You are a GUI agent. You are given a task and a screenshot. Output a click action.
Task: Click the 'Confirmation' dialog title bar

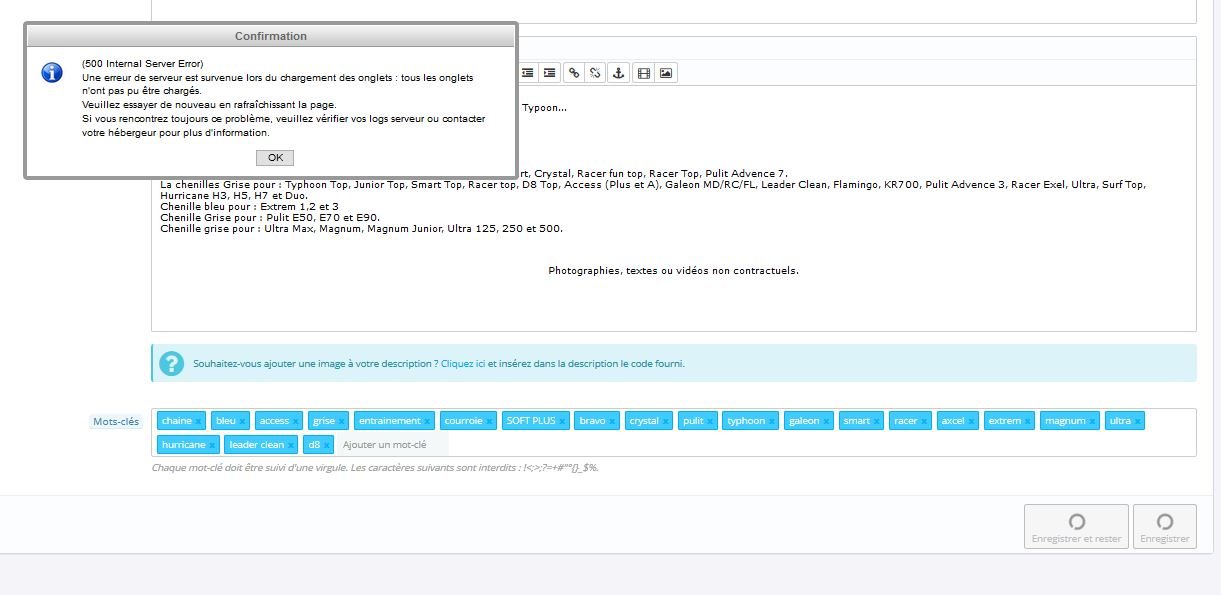(271, 36)
